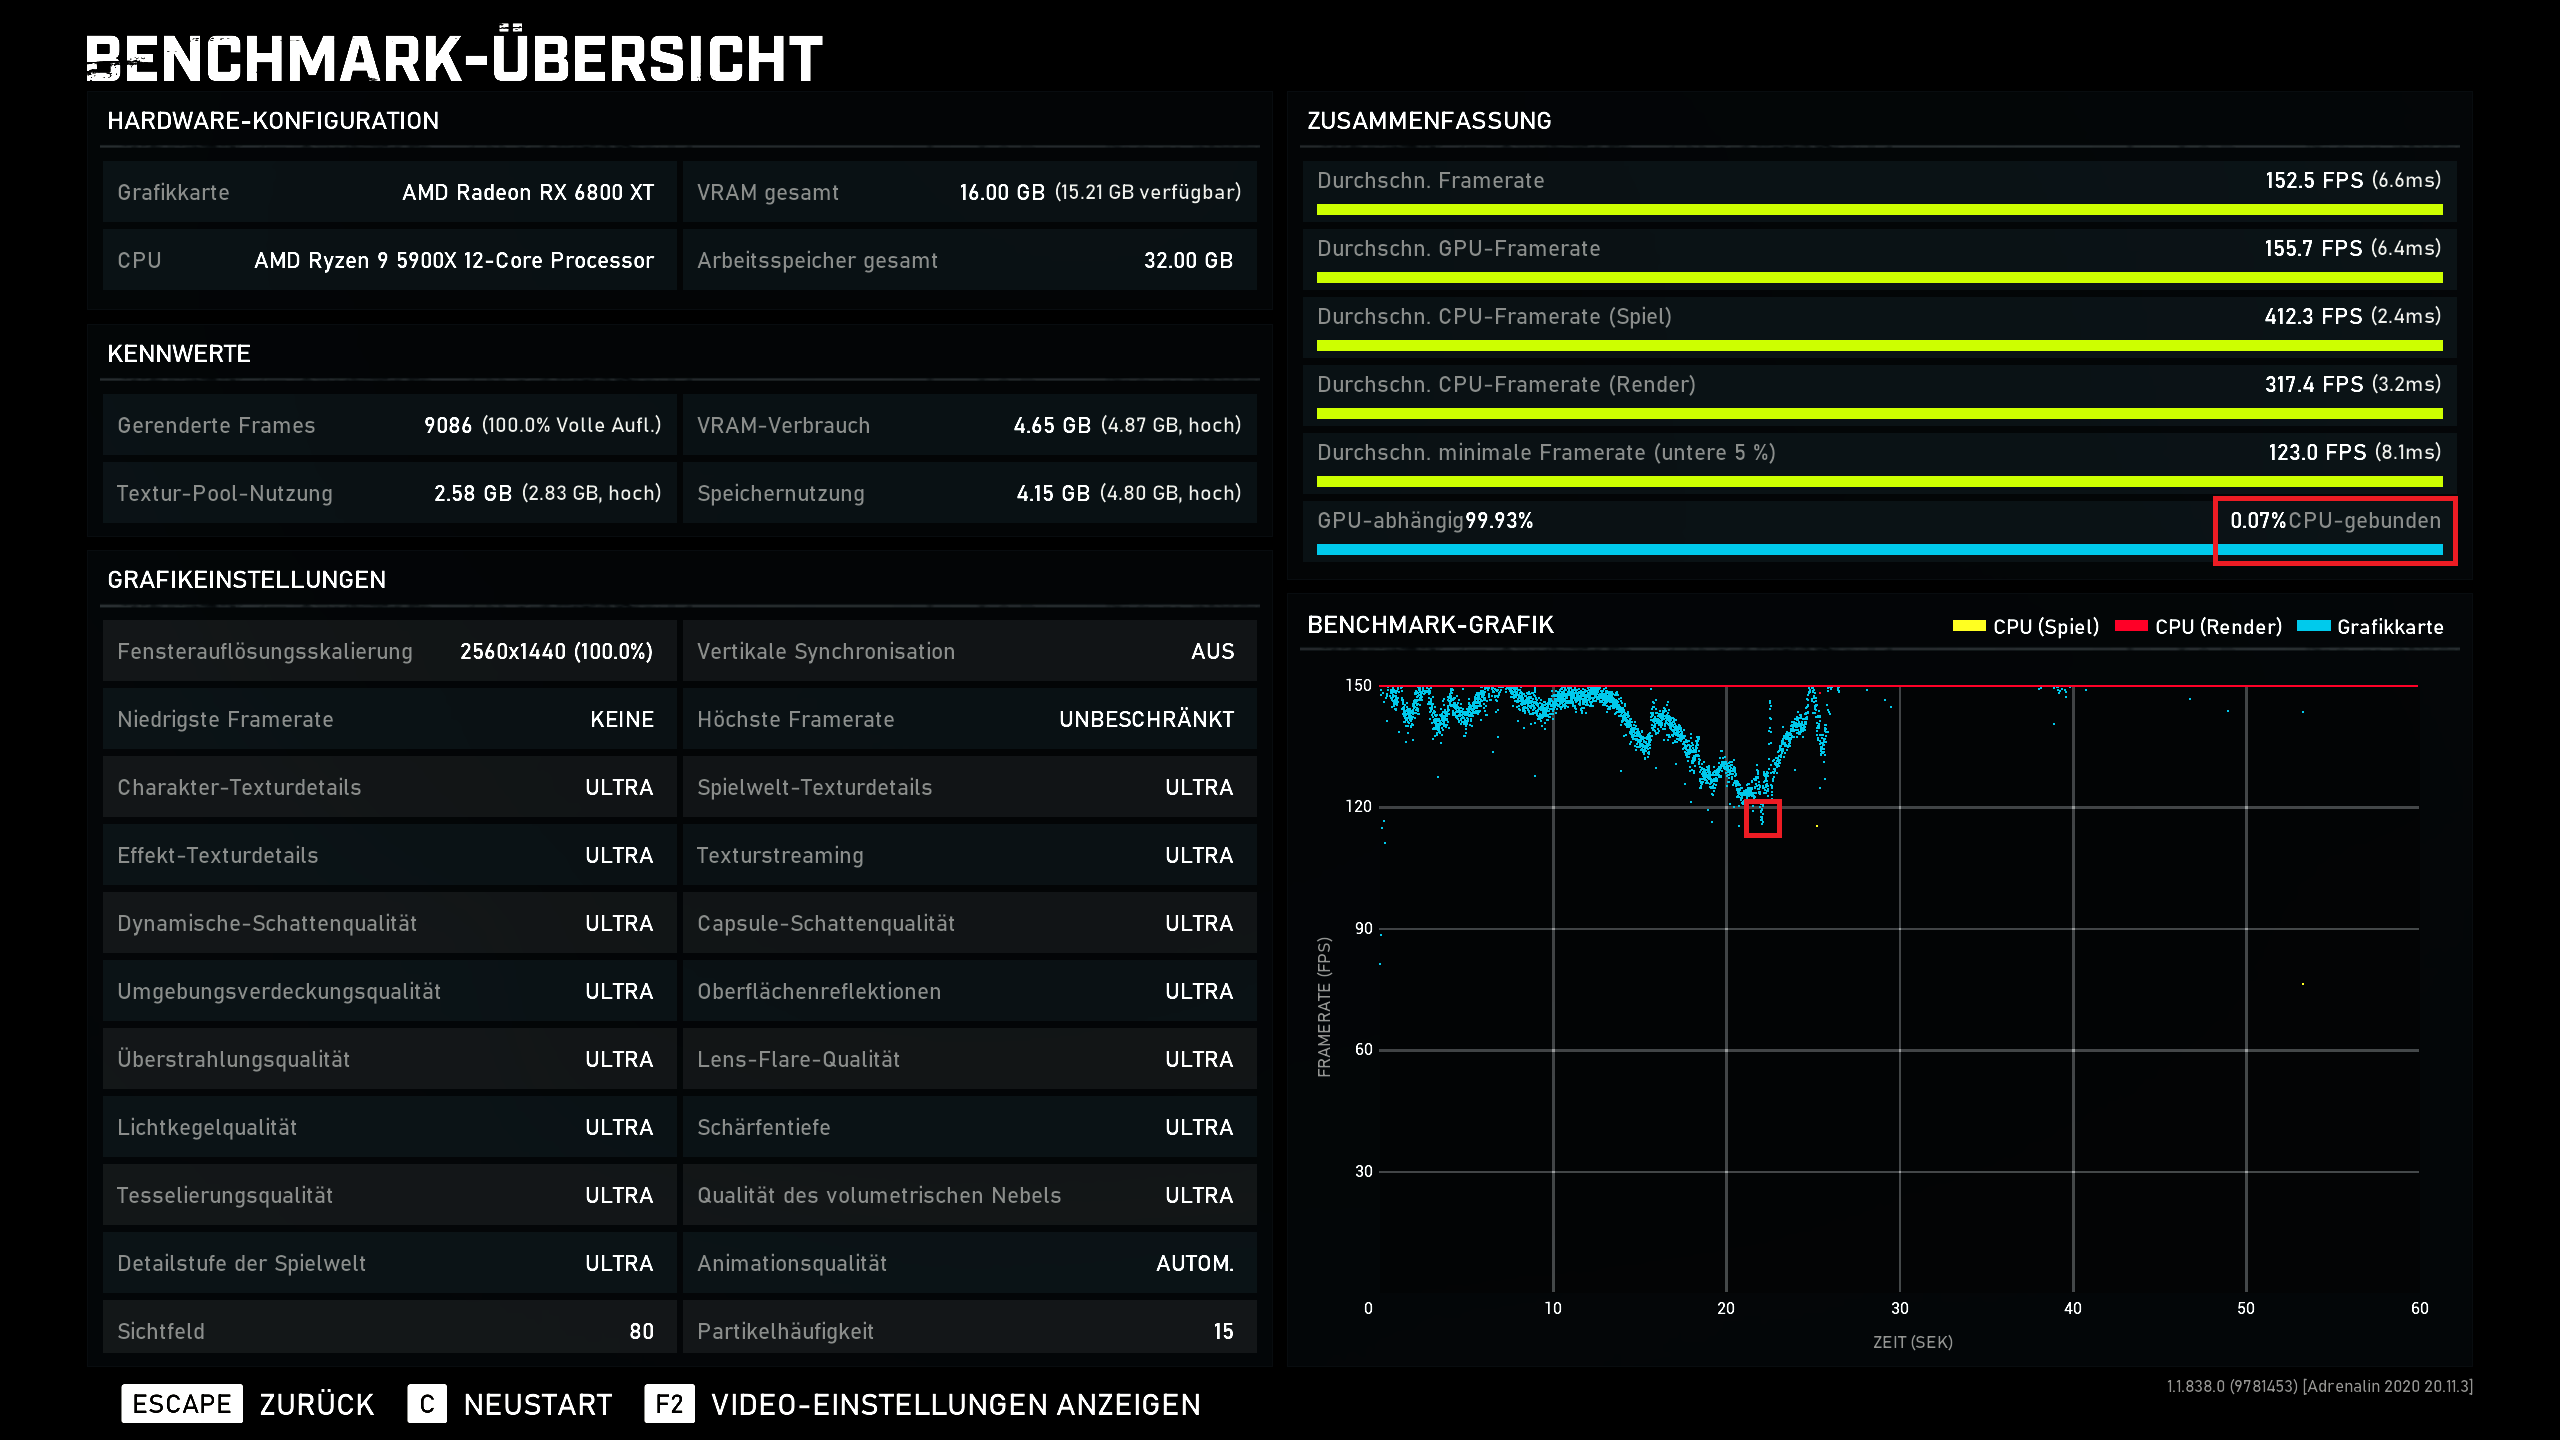Viewport: 2560px width, 1440px height.
Task: Click the yellow CPU (Spiel) legend swatch
Action: (x=1968, y=627)
